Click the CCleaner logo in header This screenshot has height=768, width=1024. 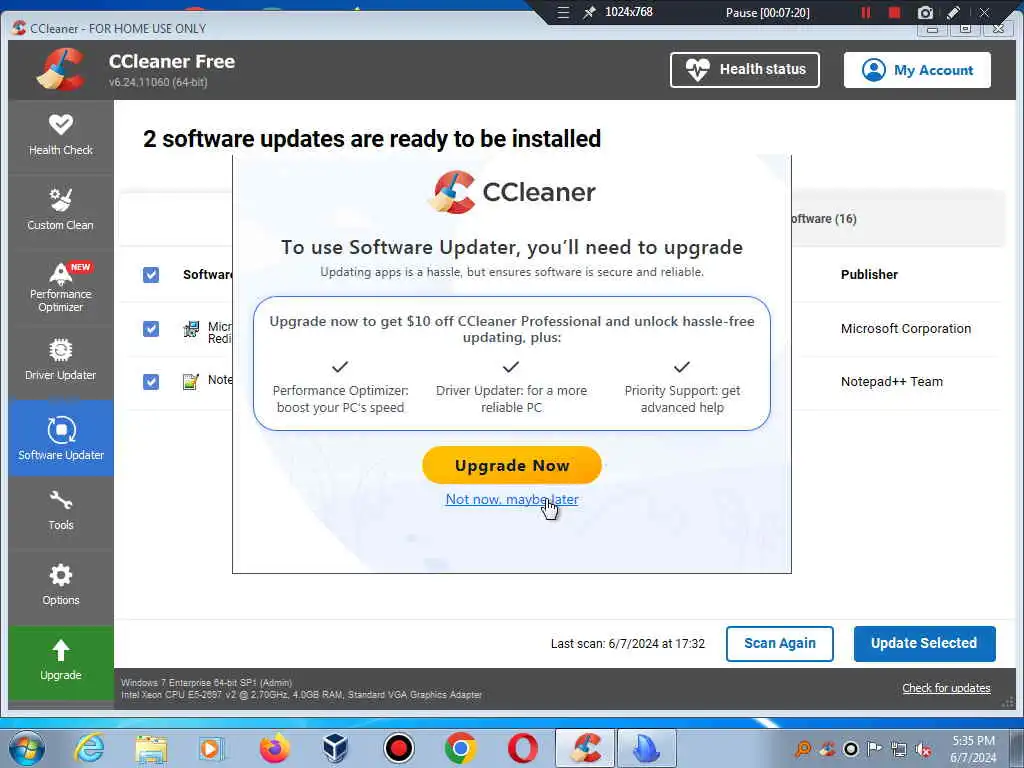[61, 69]
